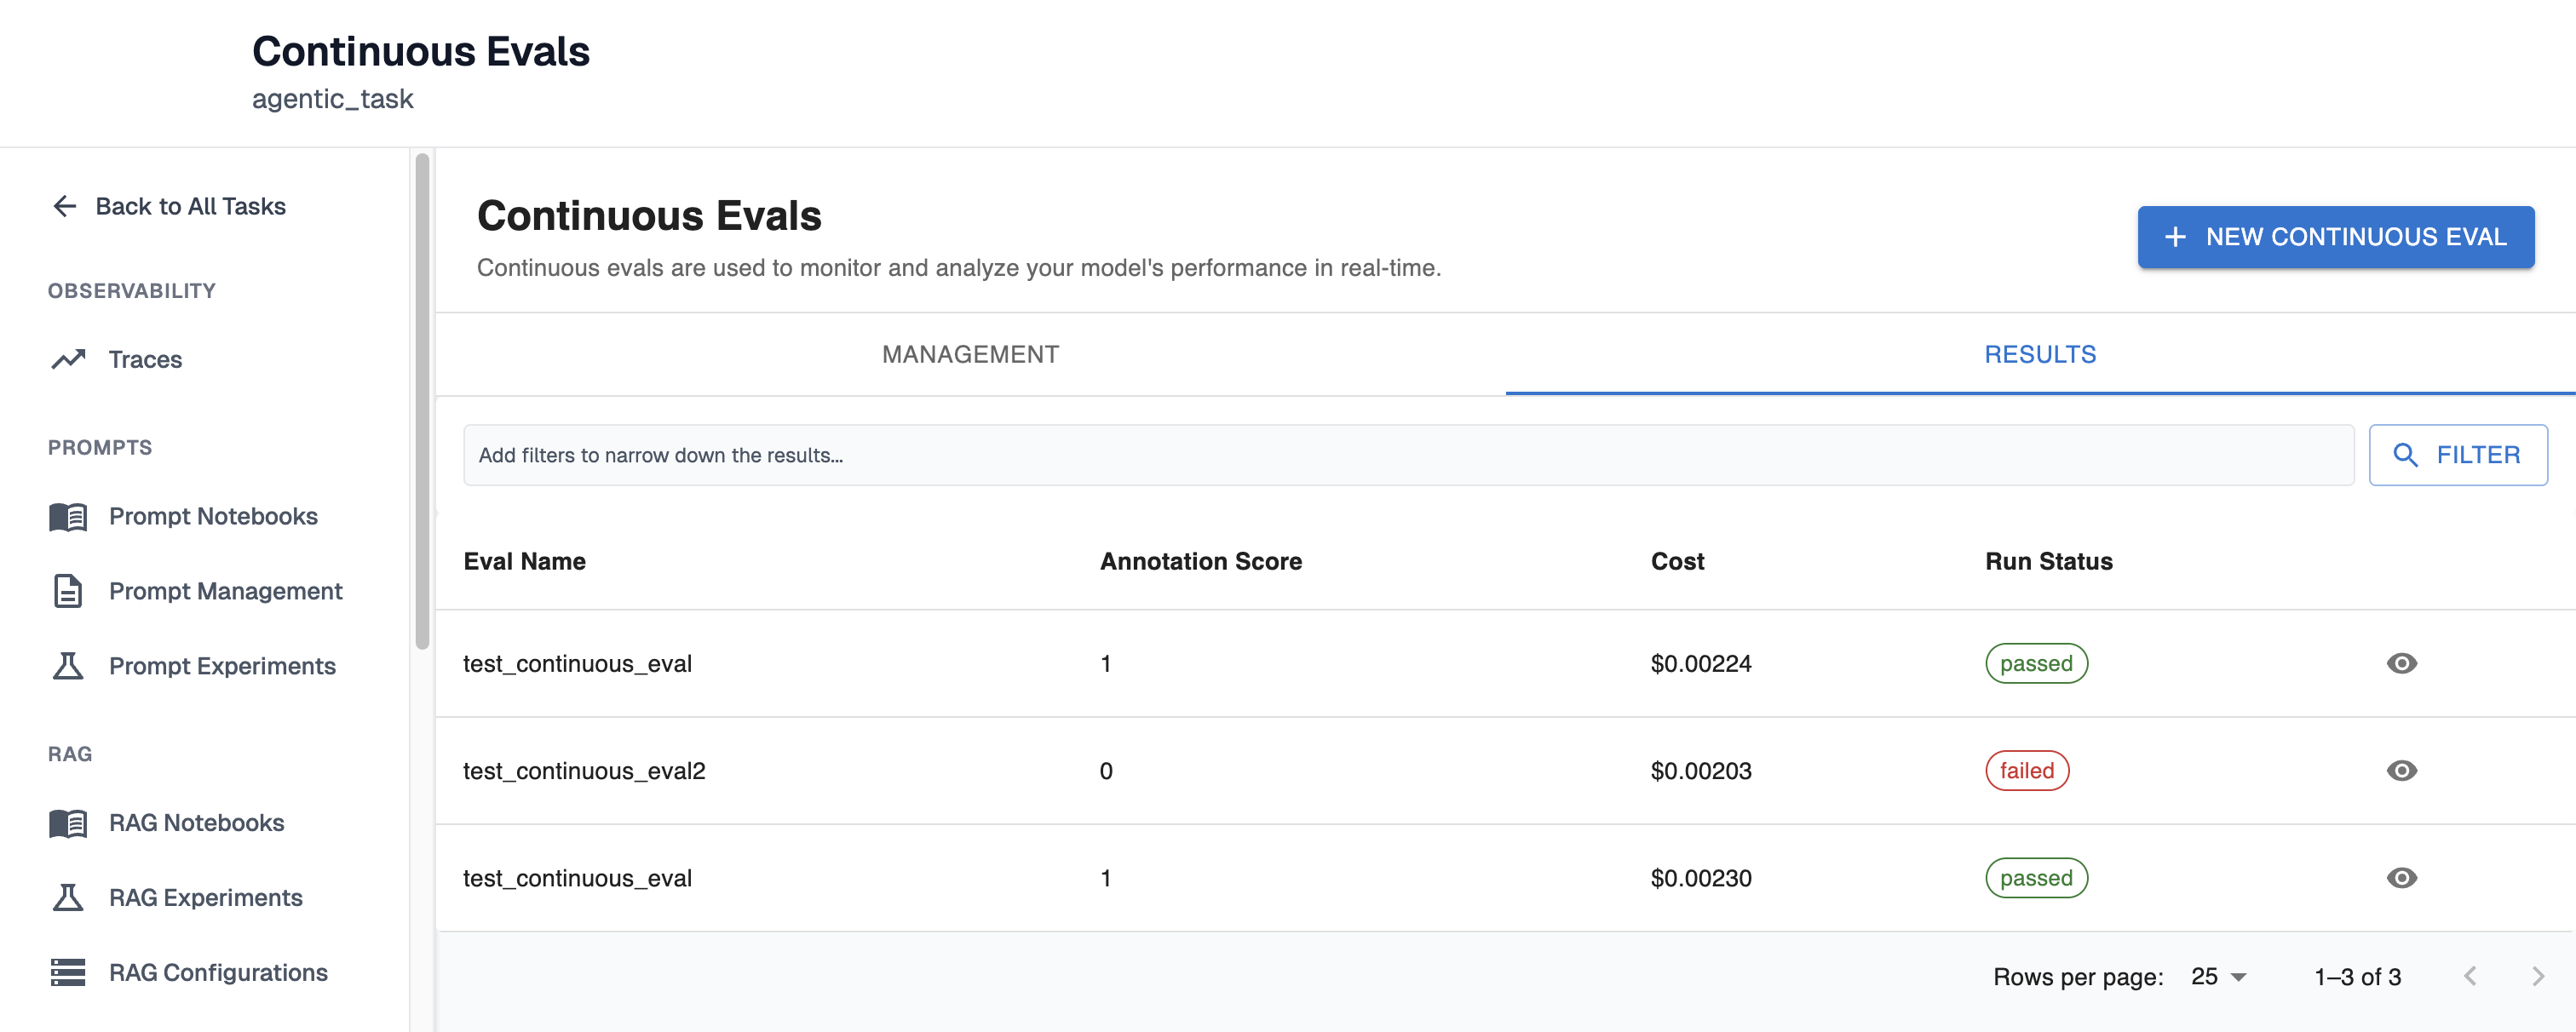Click eye icon for $0.00230 row
This screenshot has height=1032, width=2576.
pos(2401,878)
